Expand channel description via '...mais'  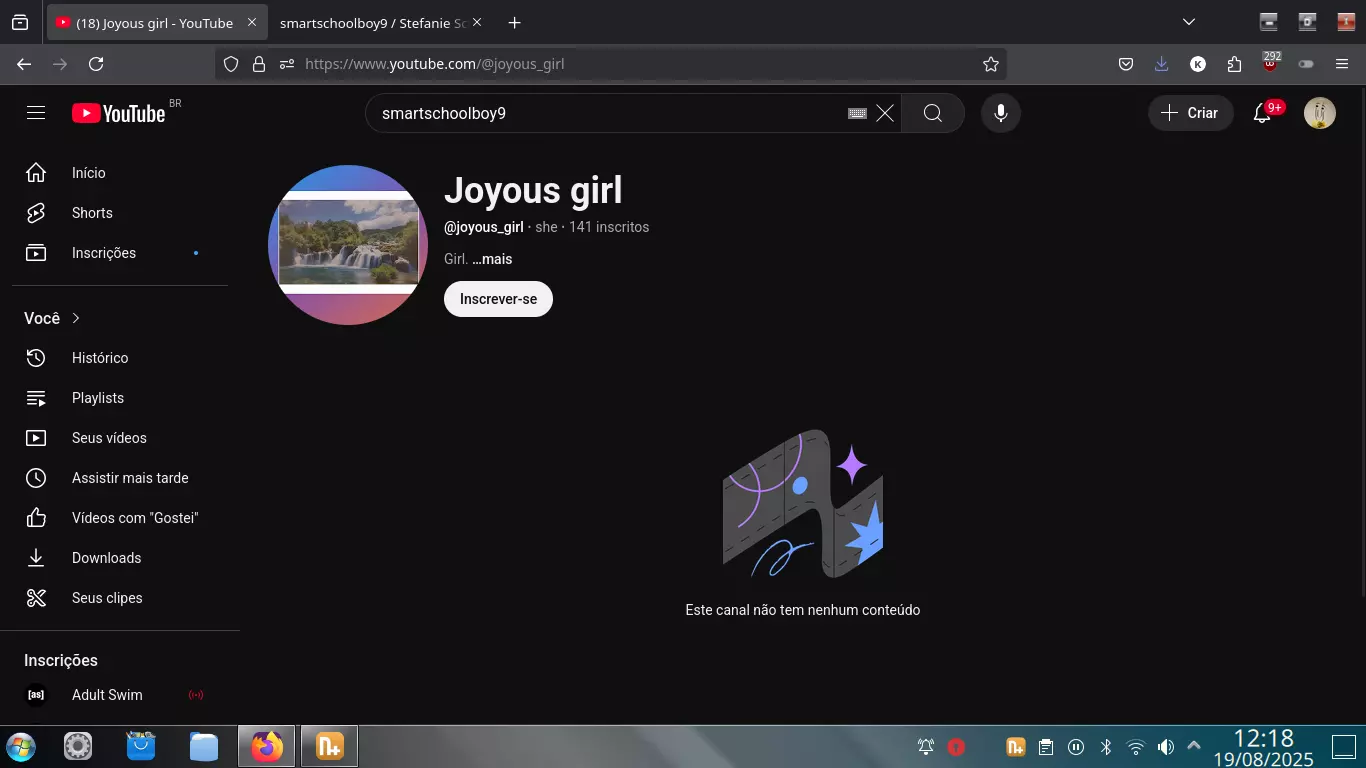(492, 259)
